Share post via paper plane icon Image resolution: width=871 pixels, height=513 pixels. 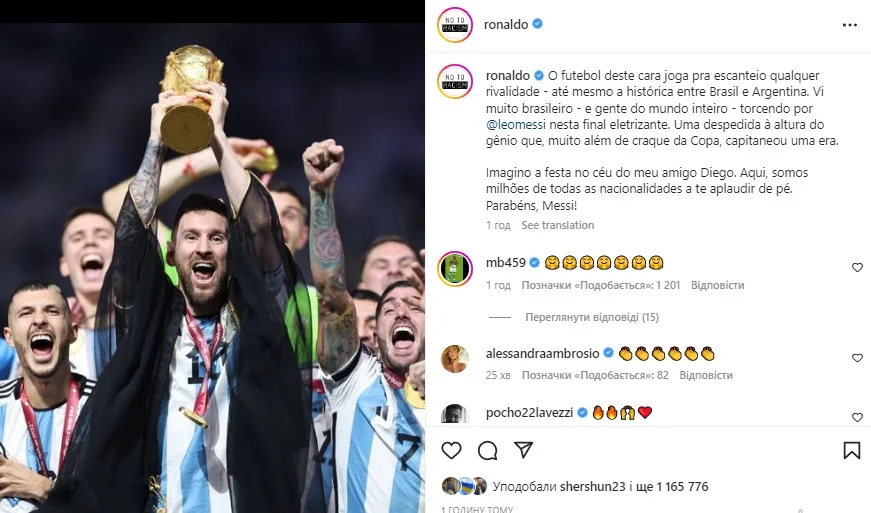point(523,450)
